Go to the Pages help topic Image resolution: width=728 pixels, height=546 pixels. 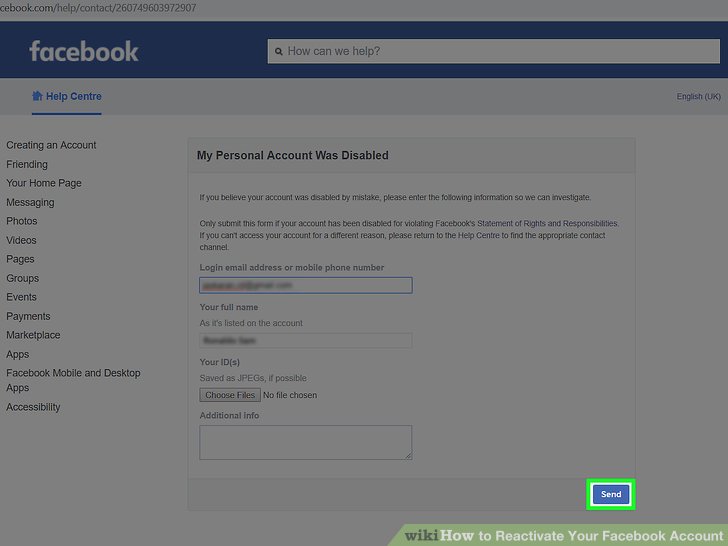click(x=20, y=259)
